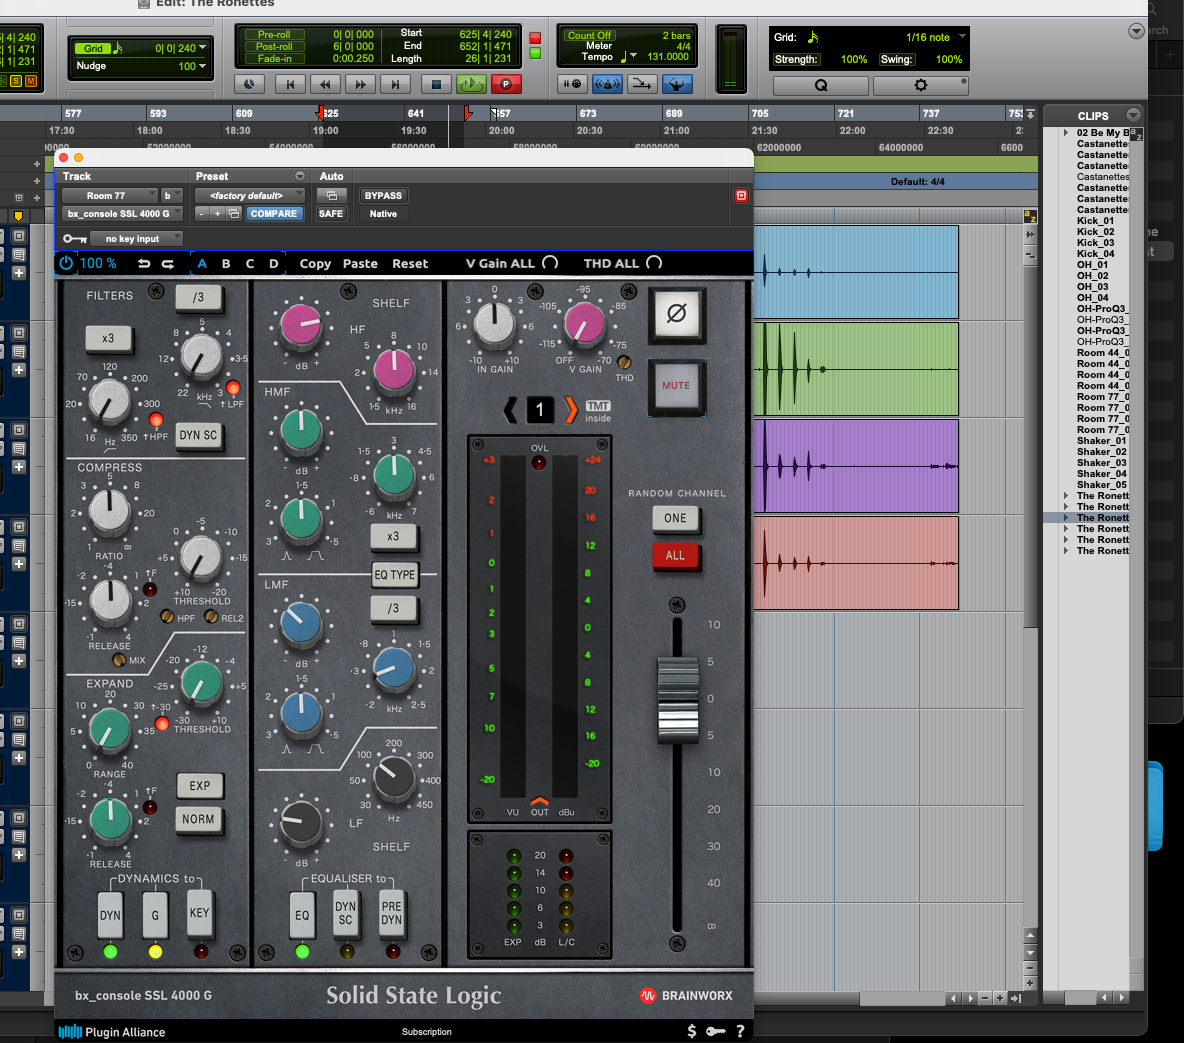
Task: Open the Room 77 track selector dropdown
Action: [x=109, y=196]
